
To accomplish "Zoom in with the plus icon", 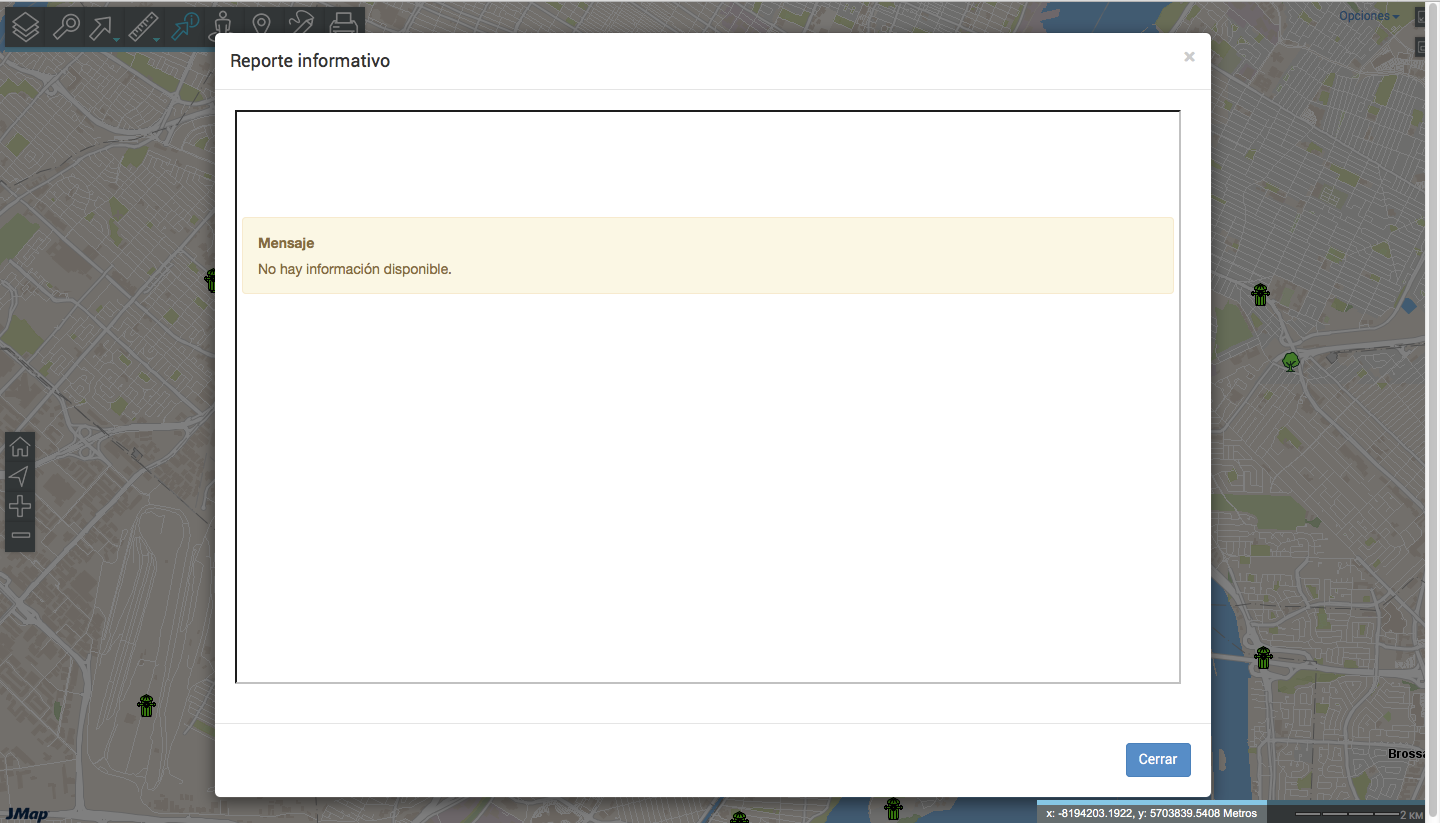I will click(20, 506).
